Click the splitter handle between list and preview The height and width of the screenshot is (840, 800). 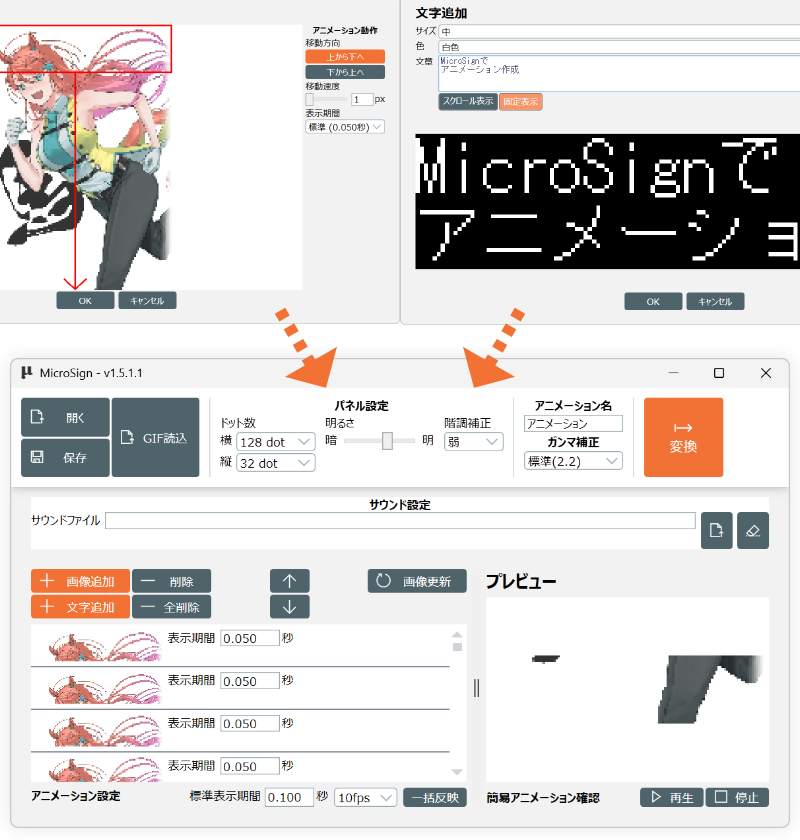[x=476, y=688]
